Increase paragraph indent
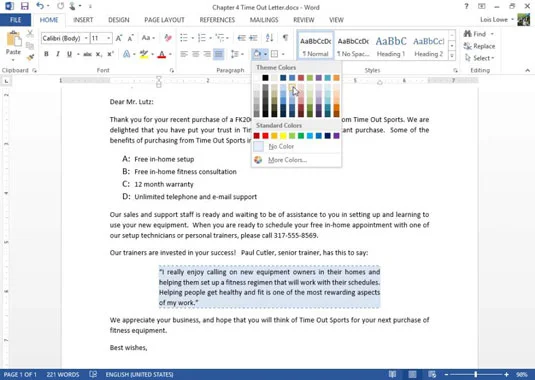Image resolution: width=535 pixels, height=380 pixels. click(x=253, y=38)
